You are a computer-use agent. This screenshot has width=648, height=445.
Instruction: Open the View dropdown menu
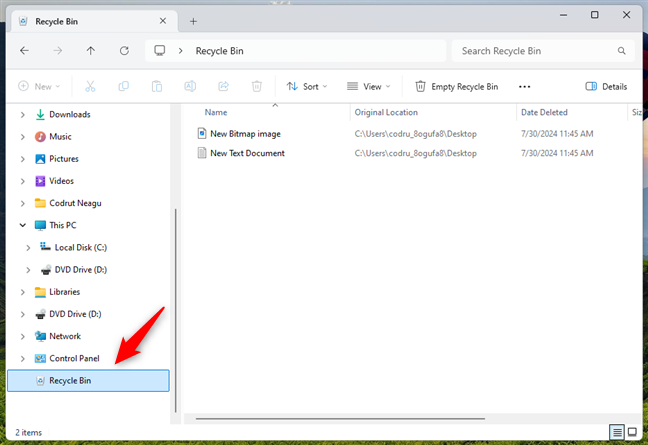pyautogui.click(x=368, y=86)
